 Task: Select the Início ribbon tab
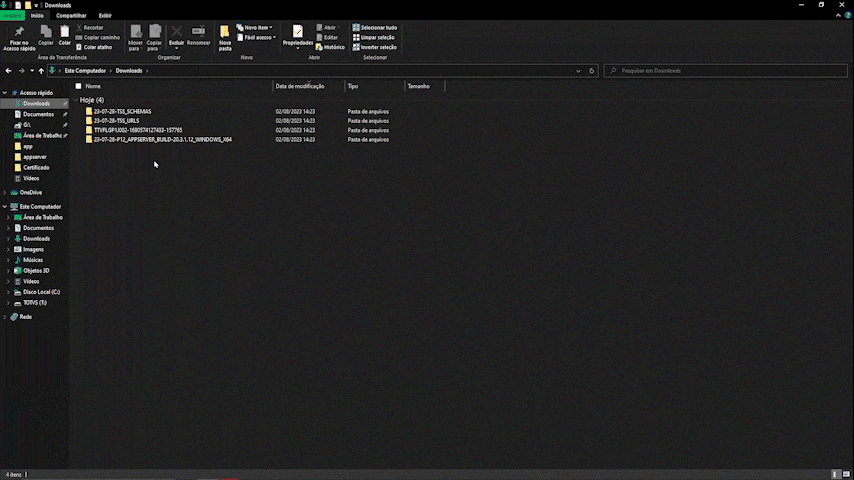coord(37,15)
